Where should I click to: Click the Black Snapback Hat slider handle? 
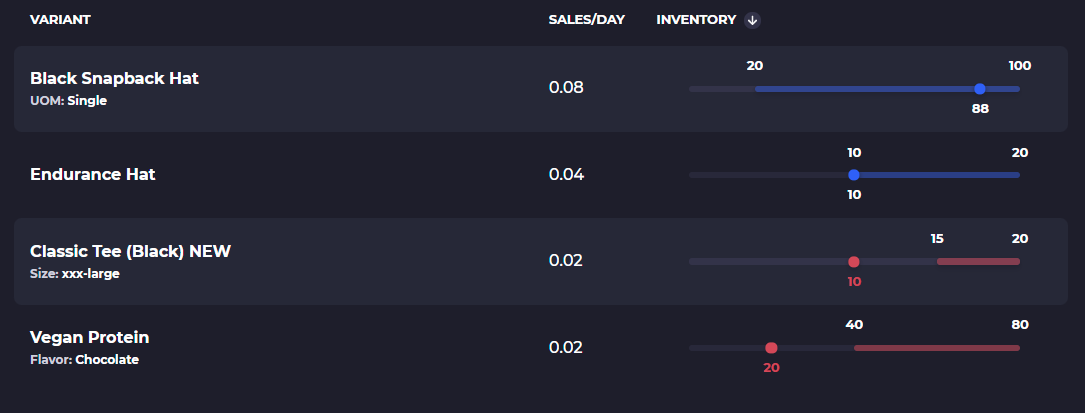(980, 89)
